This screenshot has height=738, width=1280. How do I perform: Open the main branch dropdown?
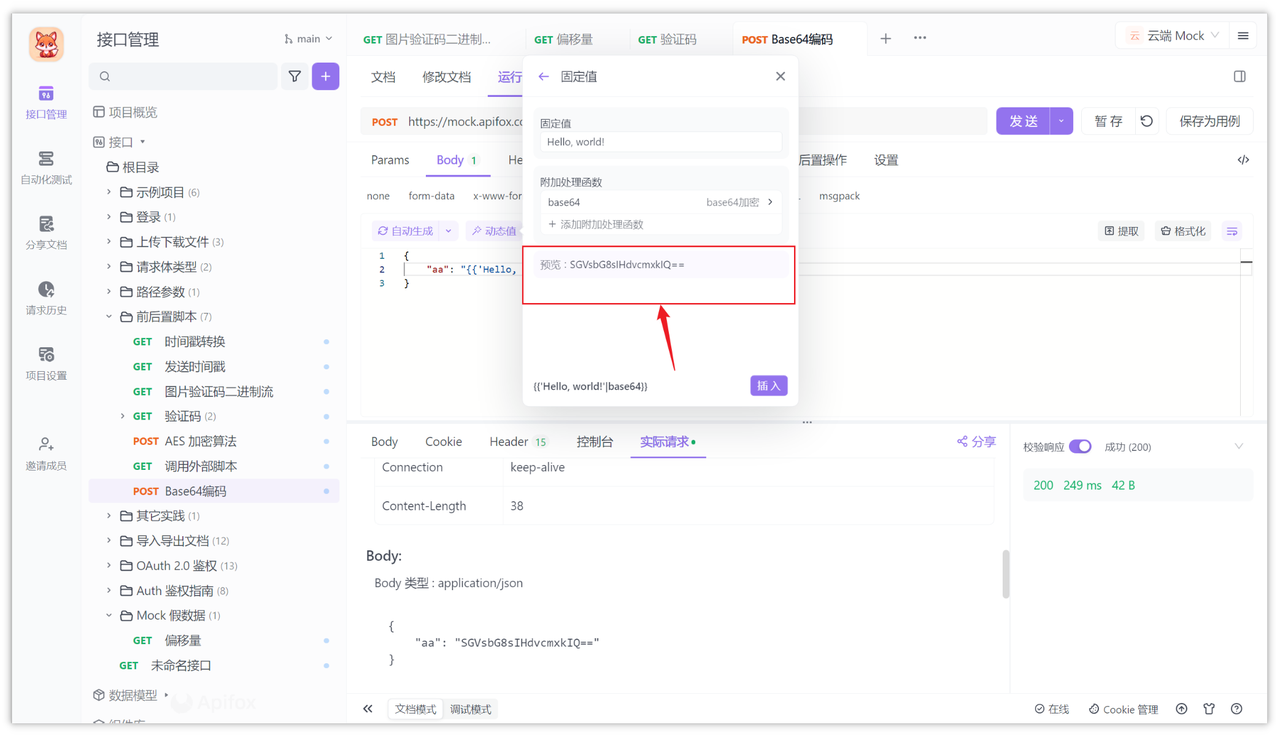[x=308, y=39]
